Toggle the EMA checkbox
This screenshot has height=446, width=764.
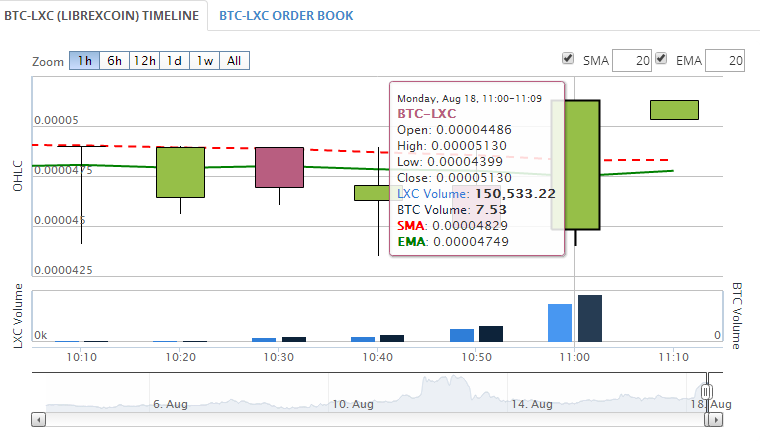coord(661,58)
